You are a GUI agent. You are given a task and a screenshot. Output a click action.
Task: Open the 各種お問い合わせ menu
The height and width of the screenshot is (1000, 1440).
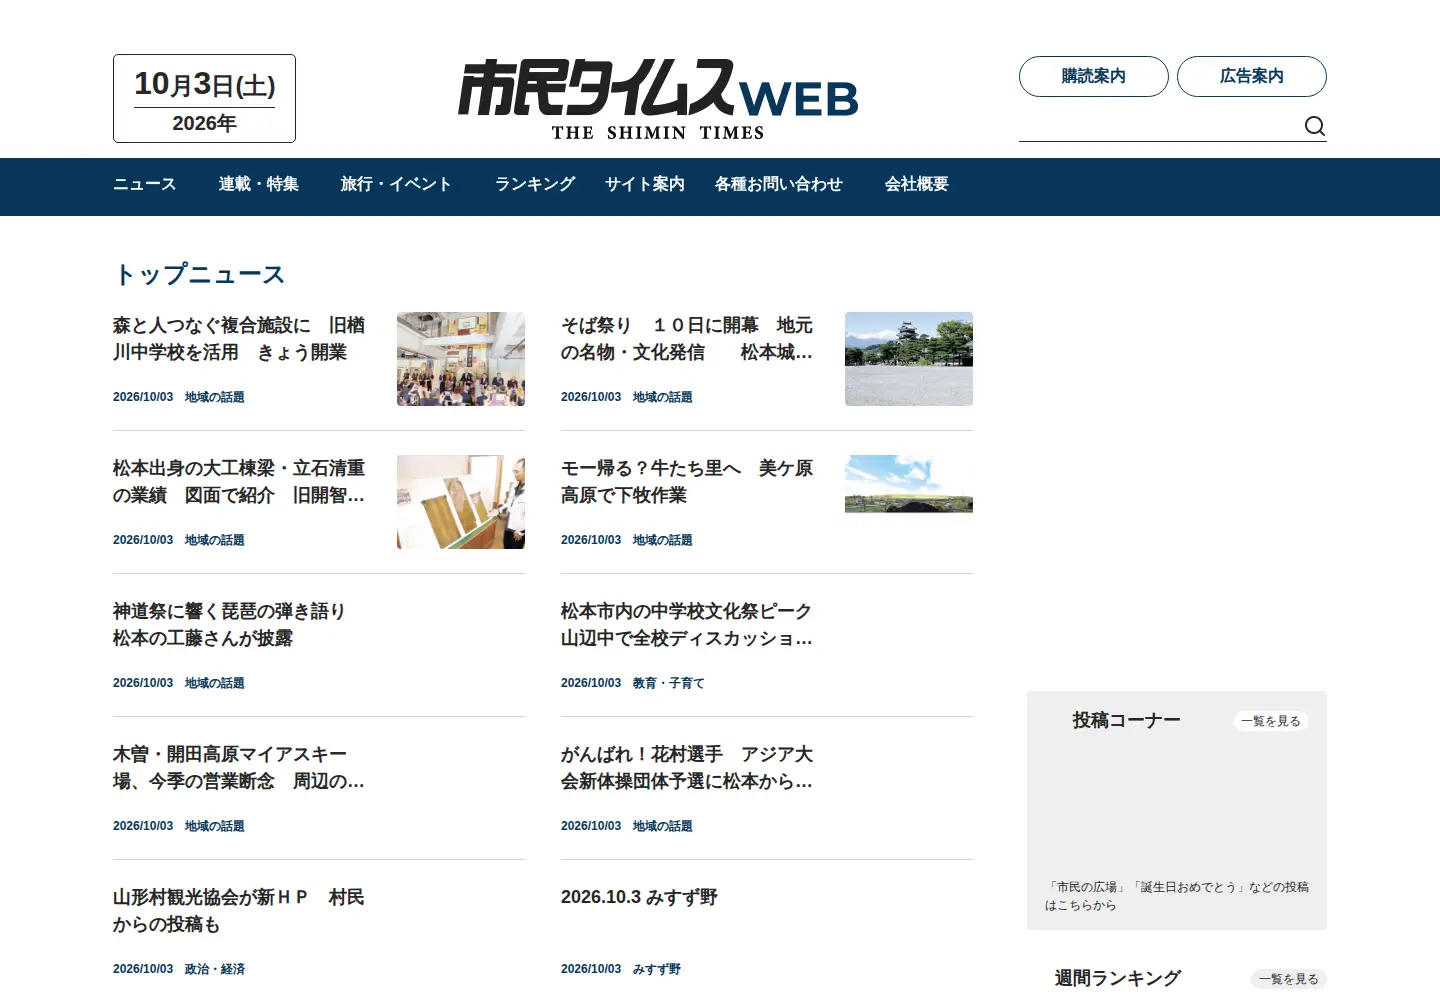tap(779, 184)
